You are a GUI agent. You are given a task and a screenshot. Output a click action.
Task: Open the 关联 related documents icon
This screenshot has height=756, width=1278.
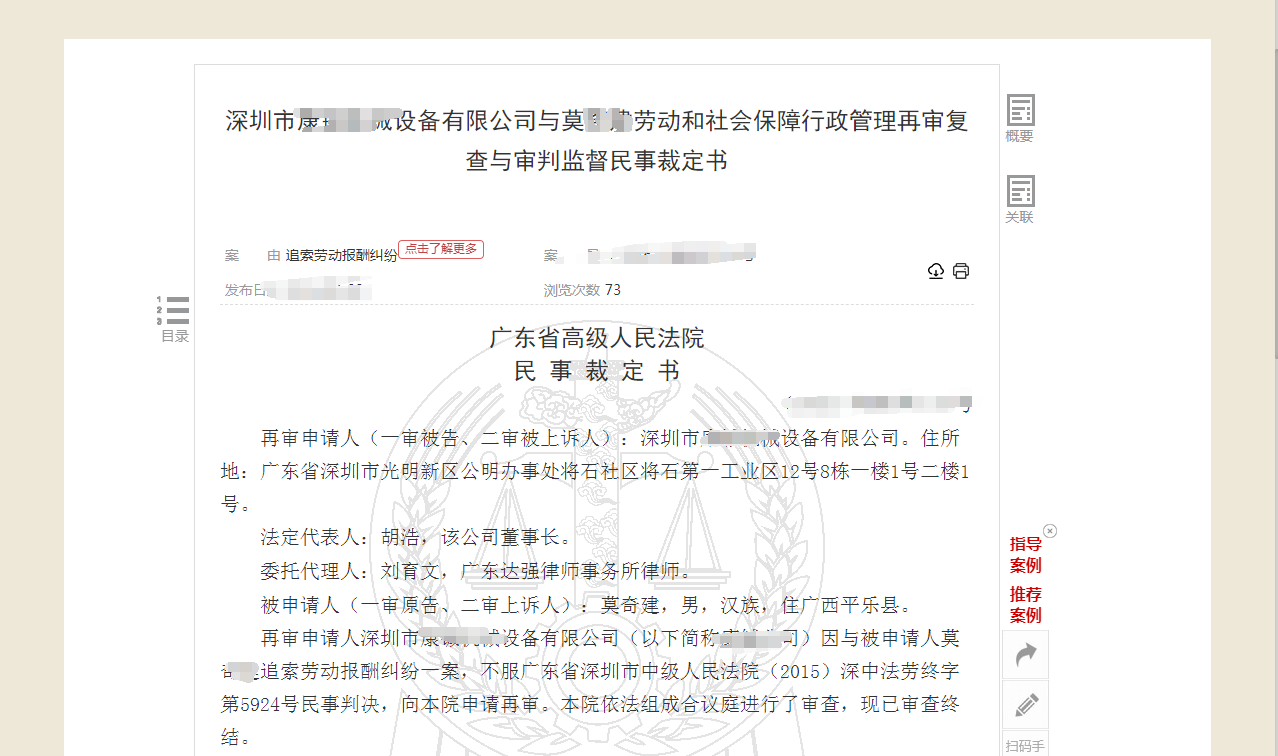[1020, 199]
